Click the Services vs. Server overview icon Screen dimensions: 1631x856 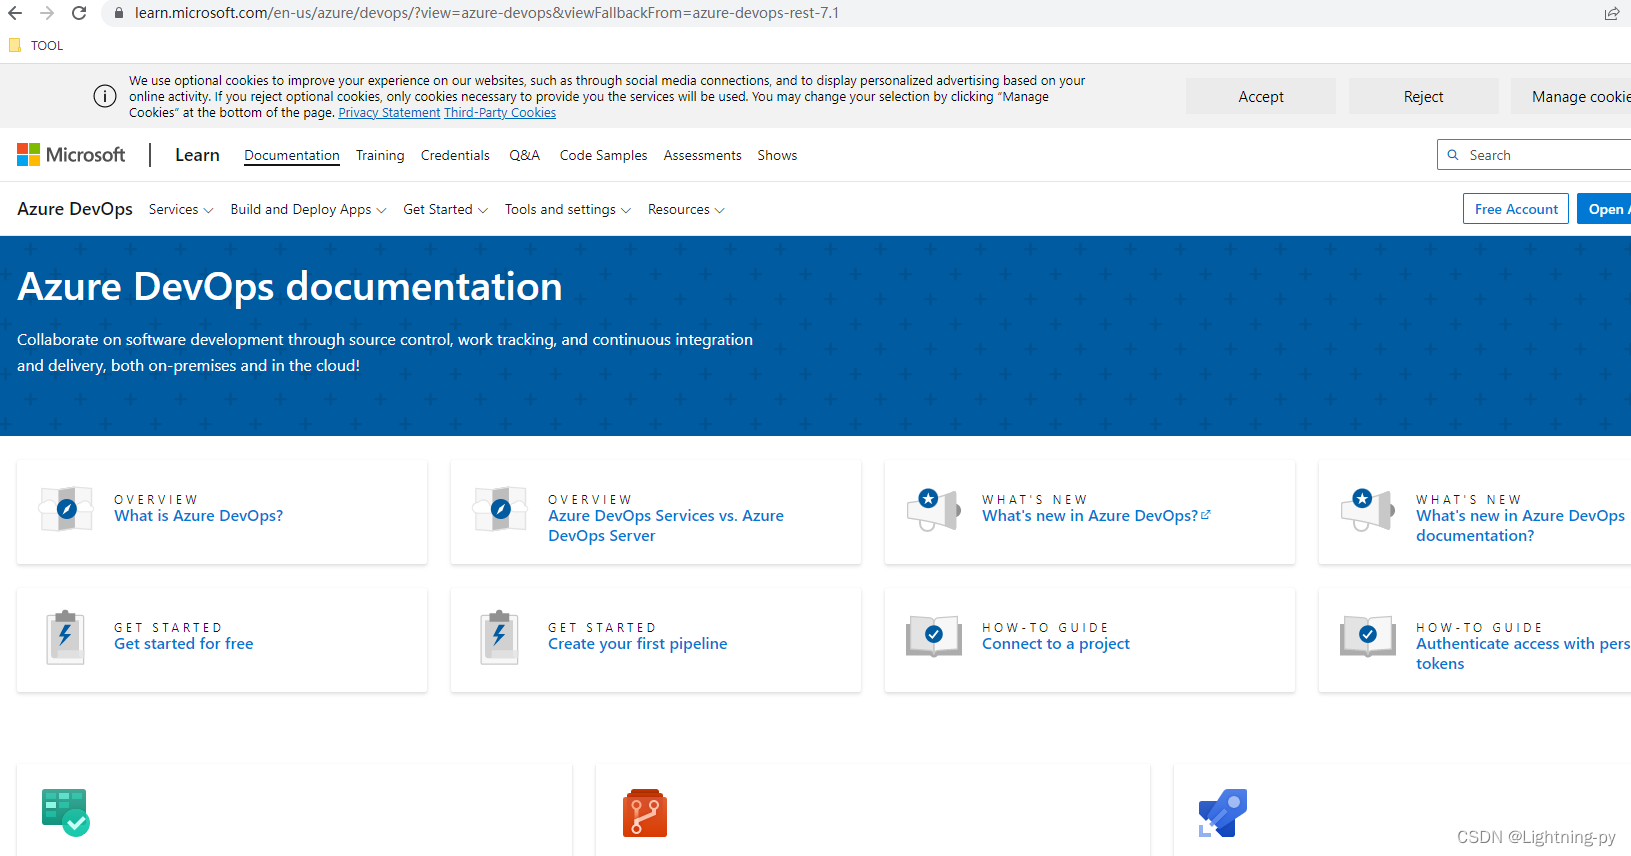pyautogui.click(x=501, y=509)
